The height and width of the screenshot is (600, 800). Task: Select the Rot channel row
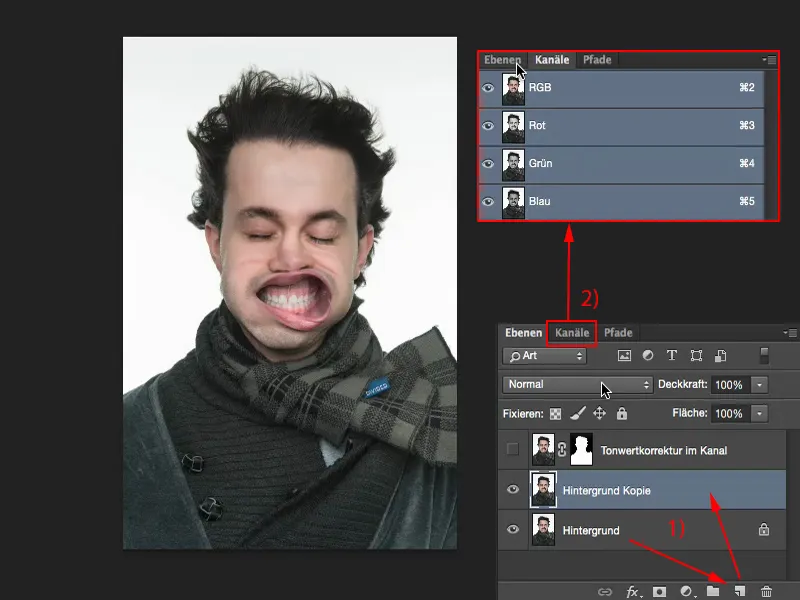pyautogui.click(x=621, y=126)
